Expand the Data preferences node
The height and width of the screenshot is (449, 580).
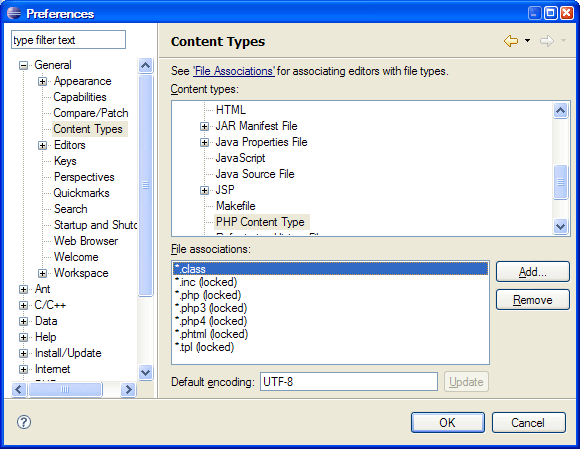[x=23, y=321]
